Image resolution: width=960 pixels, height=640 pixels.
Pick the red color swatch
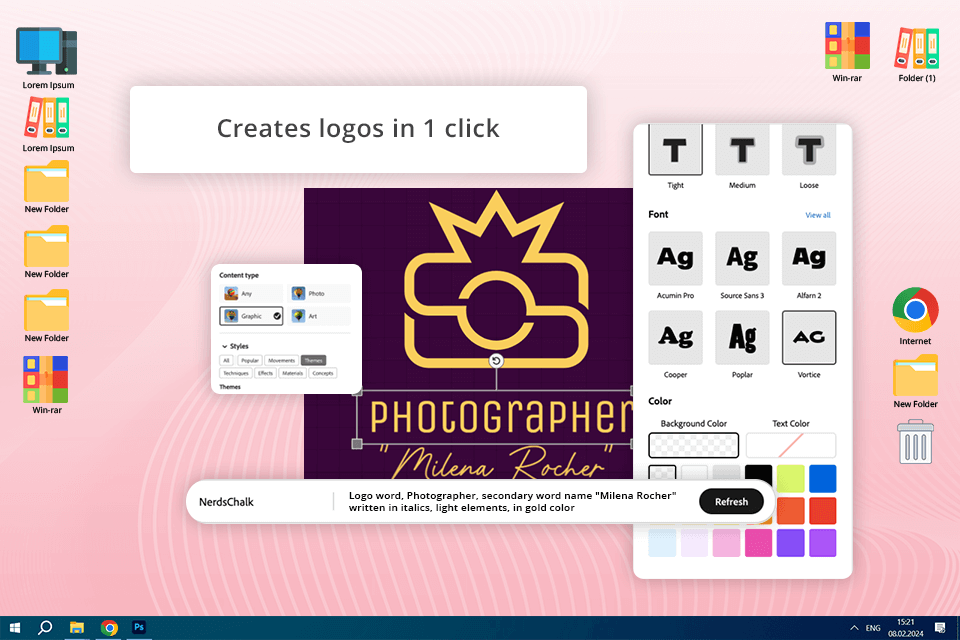coord(822,511)
